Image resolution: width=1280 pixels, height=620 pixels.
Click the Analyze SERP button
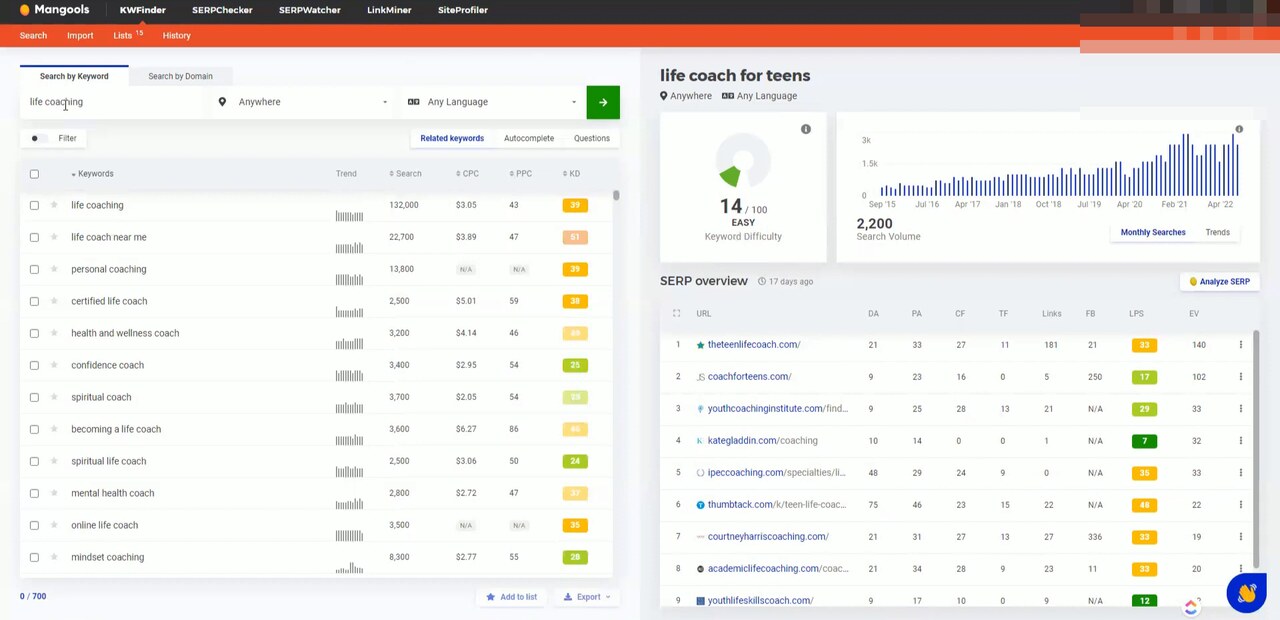[1219, 282]
